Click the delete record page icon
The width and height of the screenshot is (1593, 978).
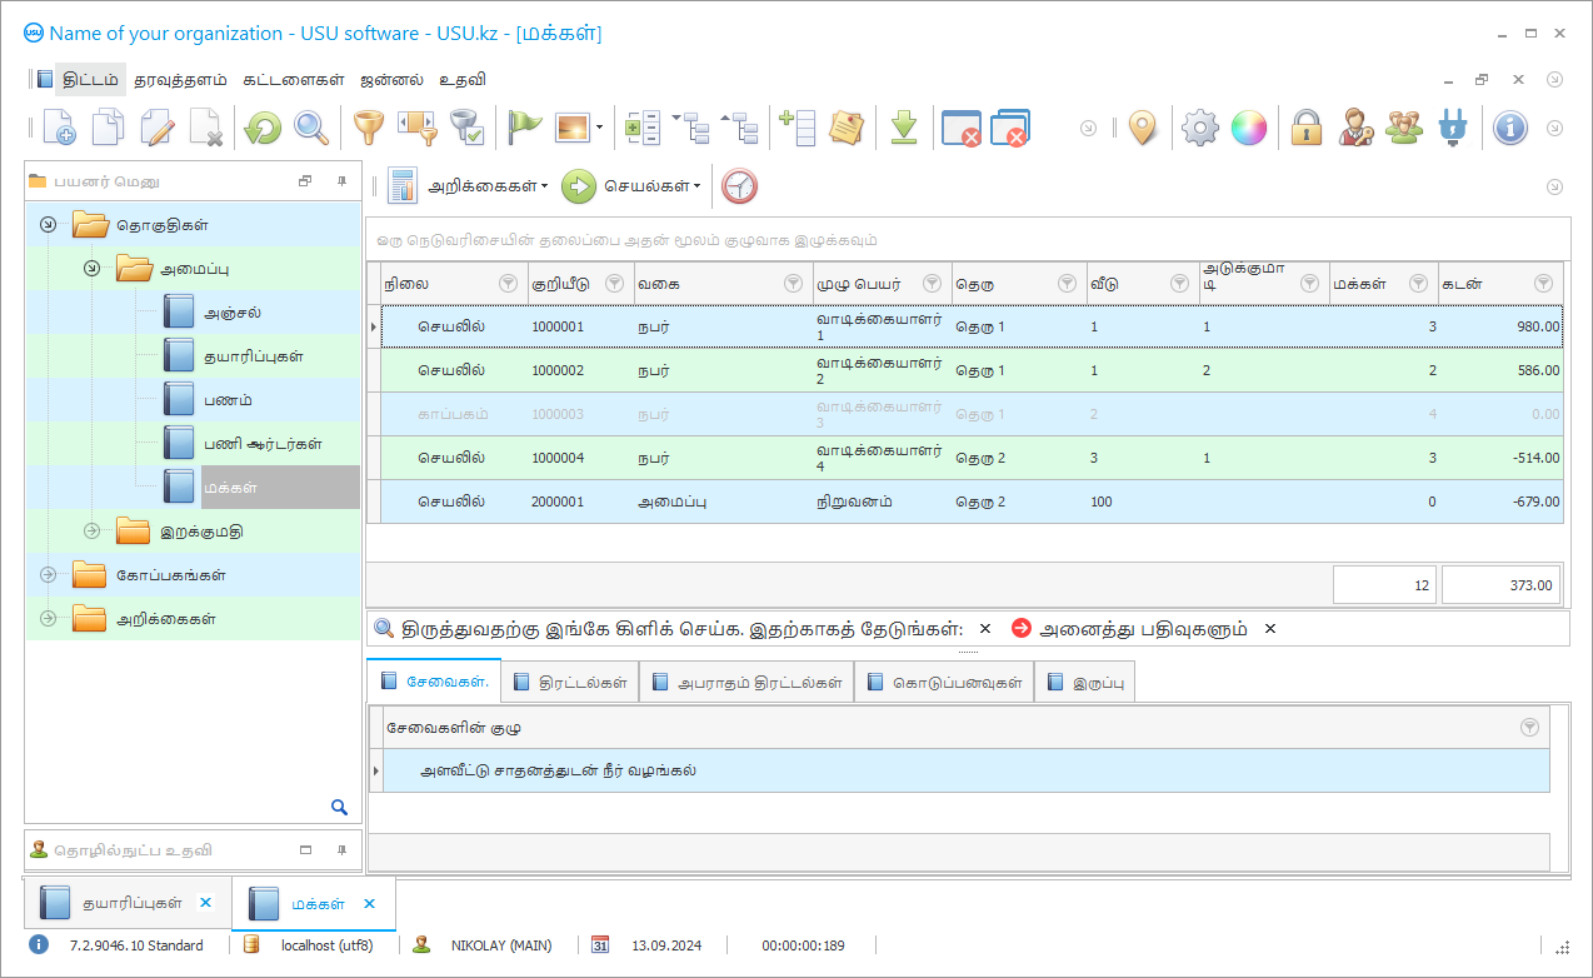[x=206, y=128]
